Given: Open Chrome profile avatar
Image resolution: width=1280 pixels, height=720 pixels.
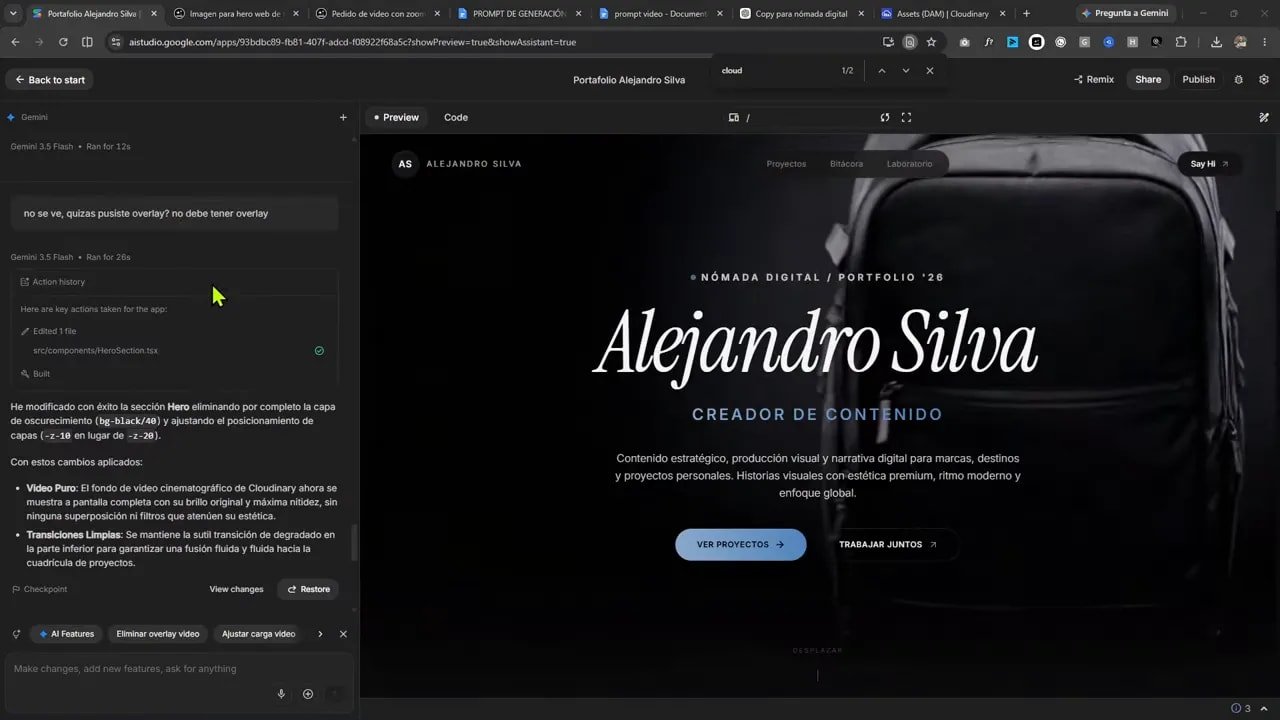Looking at the screenshot, I should click(1241, 42).
